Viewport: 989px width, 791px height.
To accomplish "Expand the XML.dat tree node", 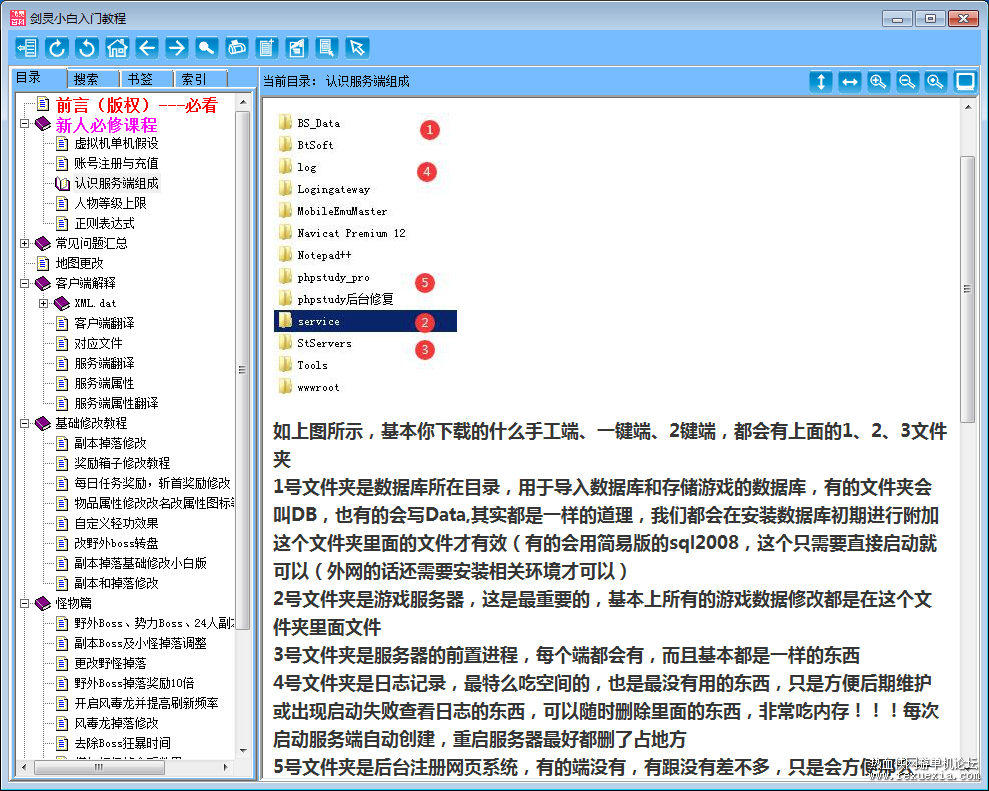I will tap(43, 303).
